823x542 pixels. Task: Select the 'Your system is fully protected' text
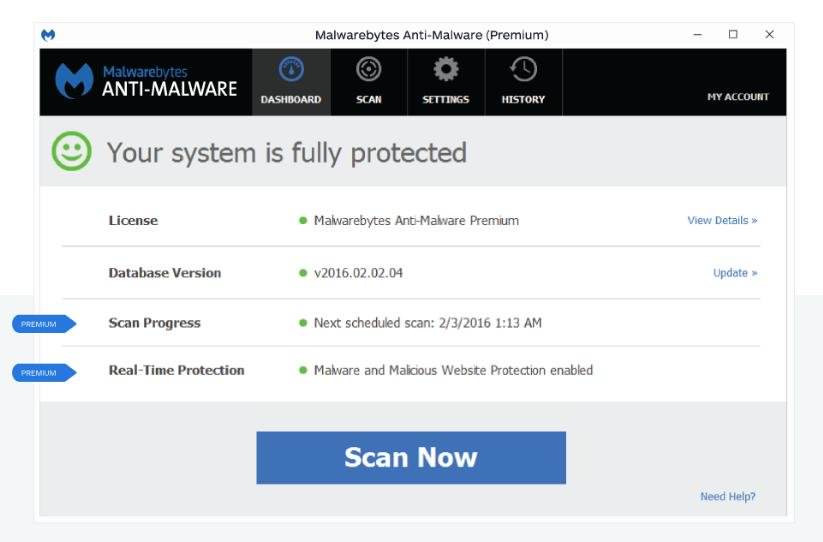287,153
